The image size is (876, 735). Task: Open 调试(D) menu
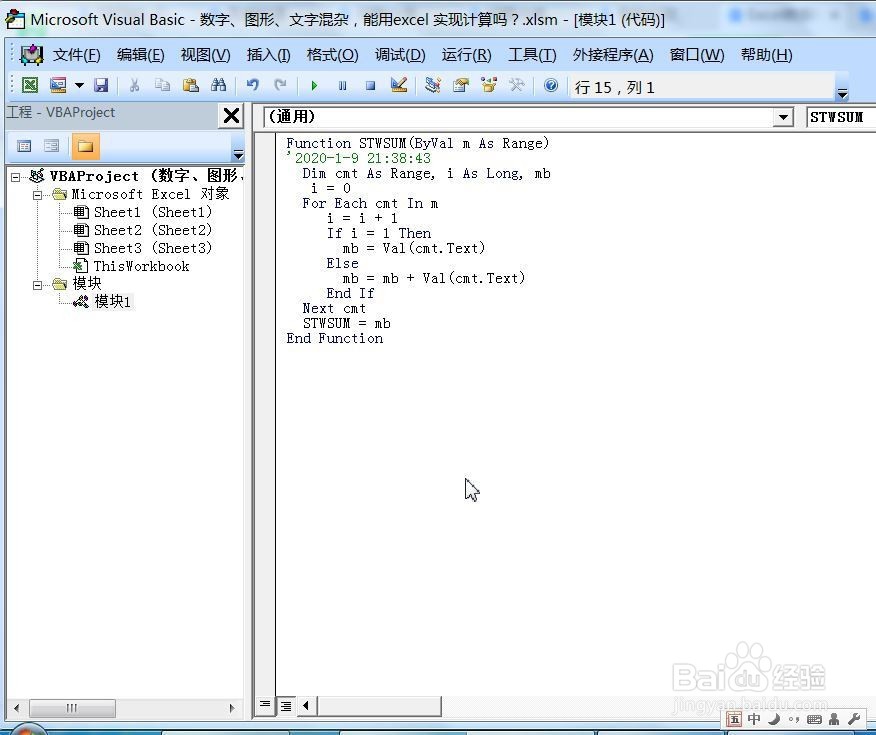400,55
